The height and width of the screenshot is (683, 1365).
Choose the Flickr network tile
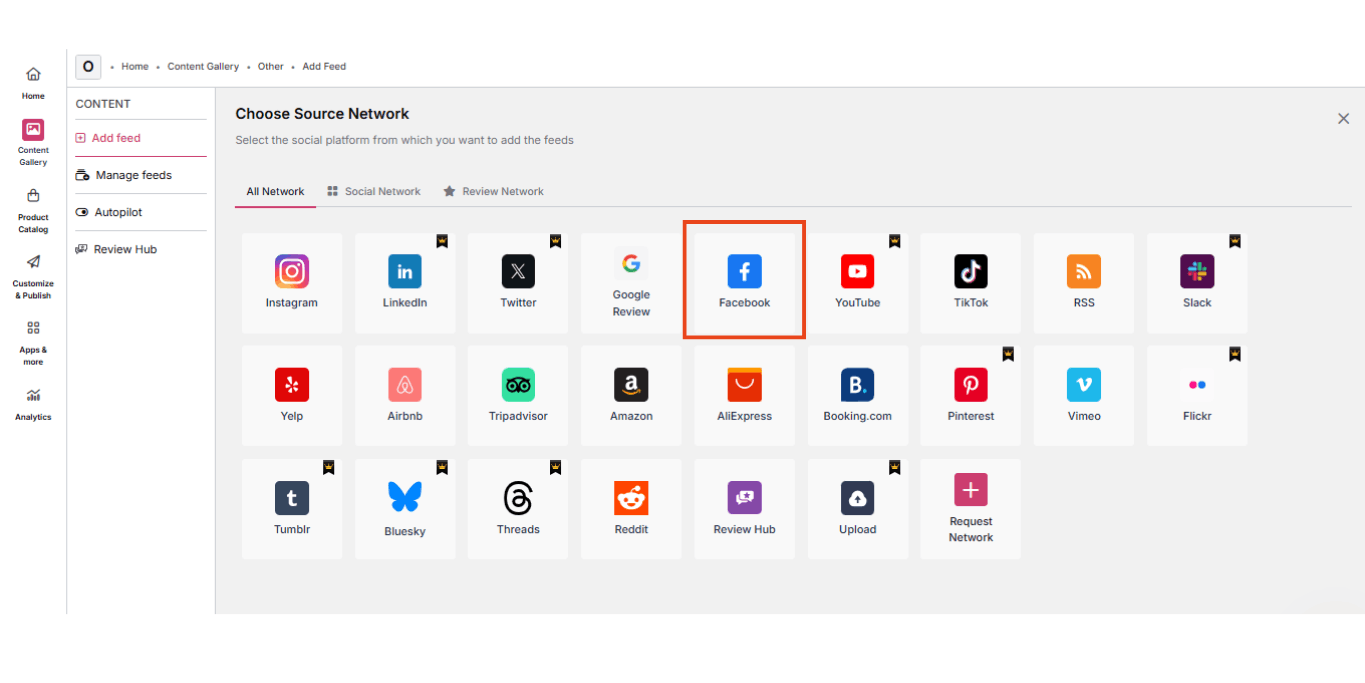(x=1197, y=396)
